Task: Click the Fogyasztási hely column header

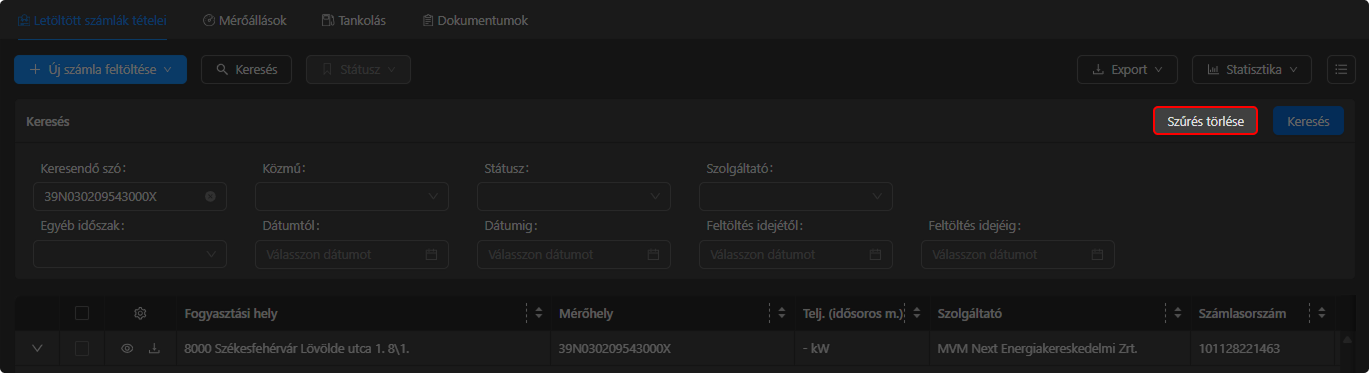Action: pos(231,314)
